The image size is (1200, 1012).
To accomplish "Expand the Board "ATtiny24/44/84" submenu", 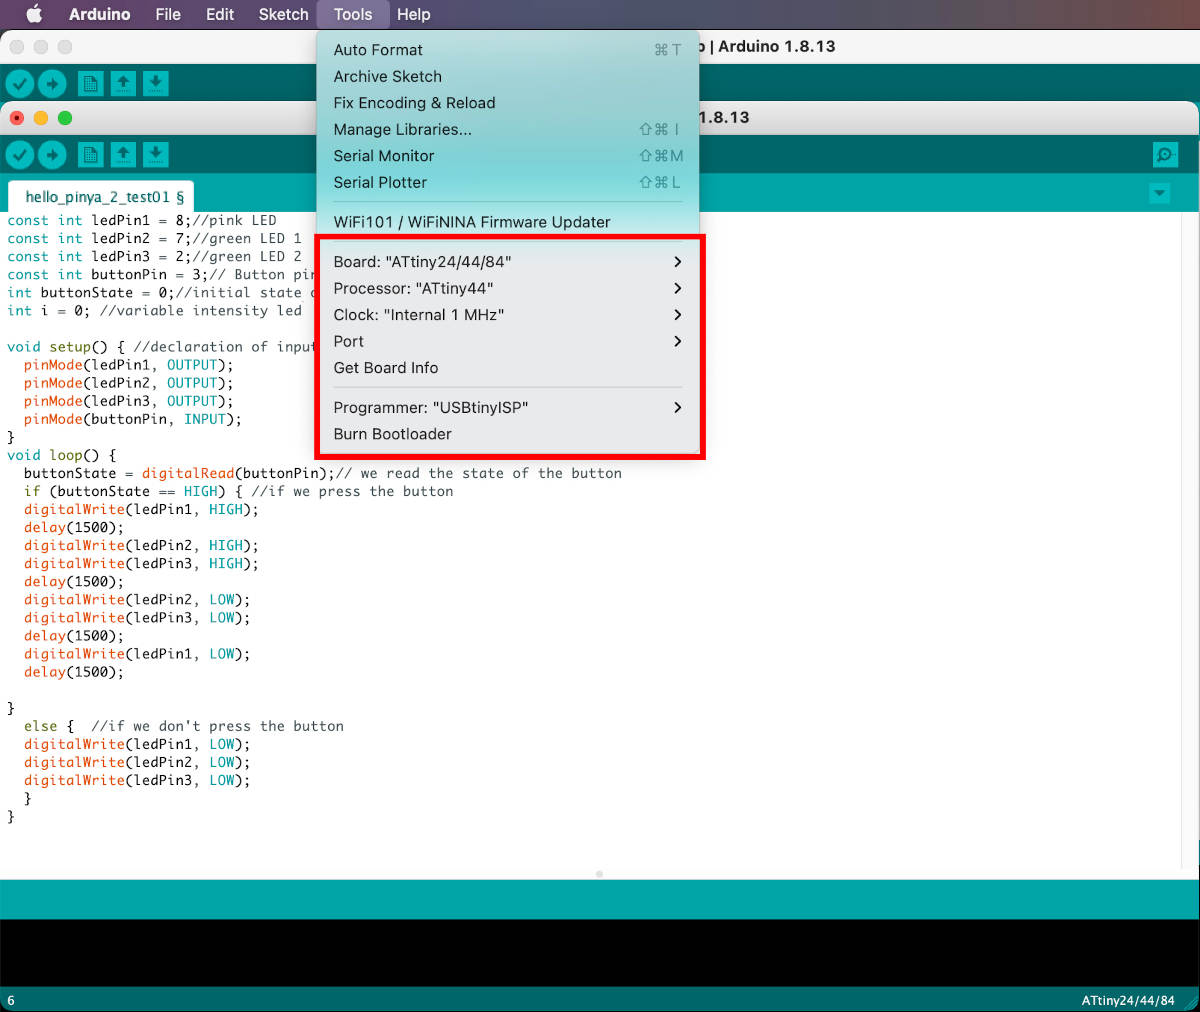I will click(x=508, y=261).
